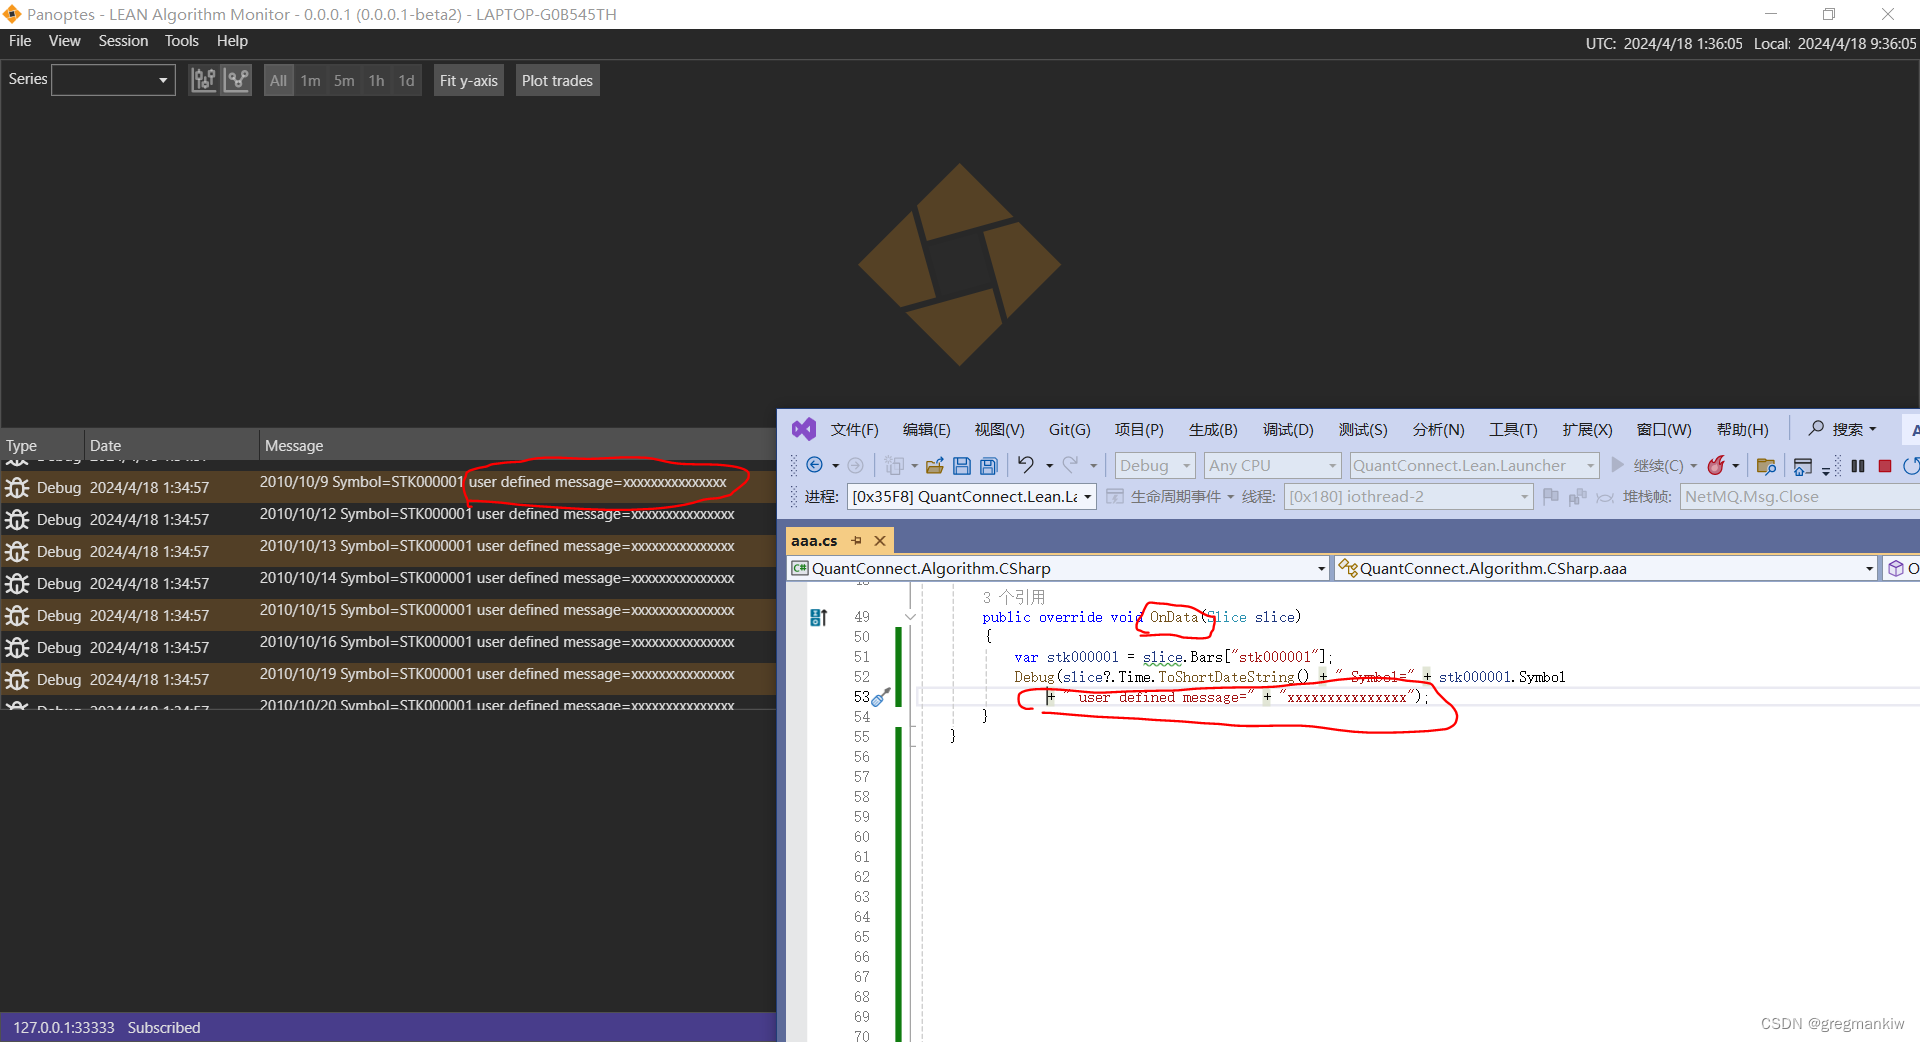Select the 2010/10/12 debug log row
Screen dimensions: 1920x1042
[388, 519]
